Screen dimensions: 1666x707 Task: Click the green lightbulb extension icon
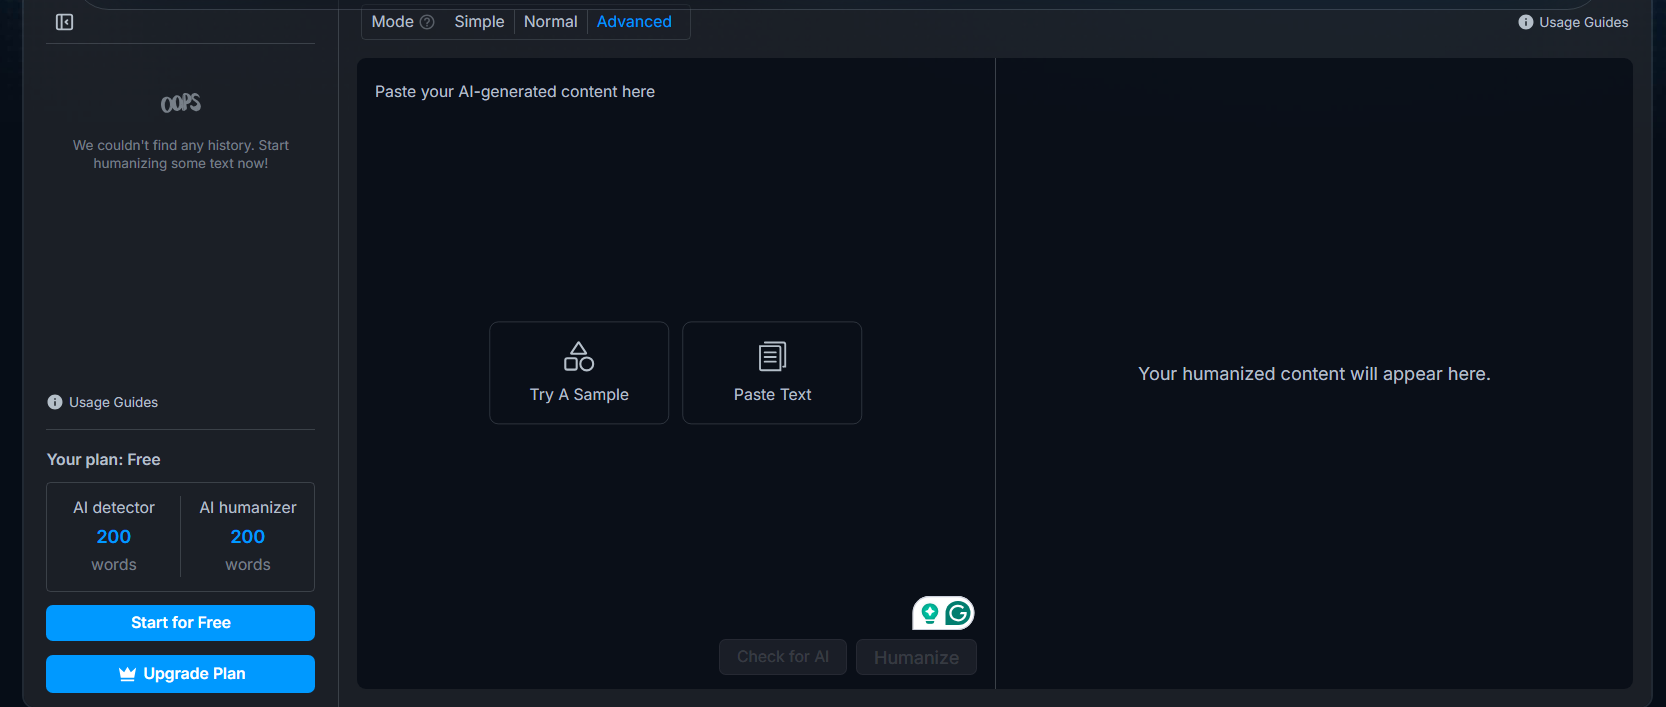coord(929,613)
